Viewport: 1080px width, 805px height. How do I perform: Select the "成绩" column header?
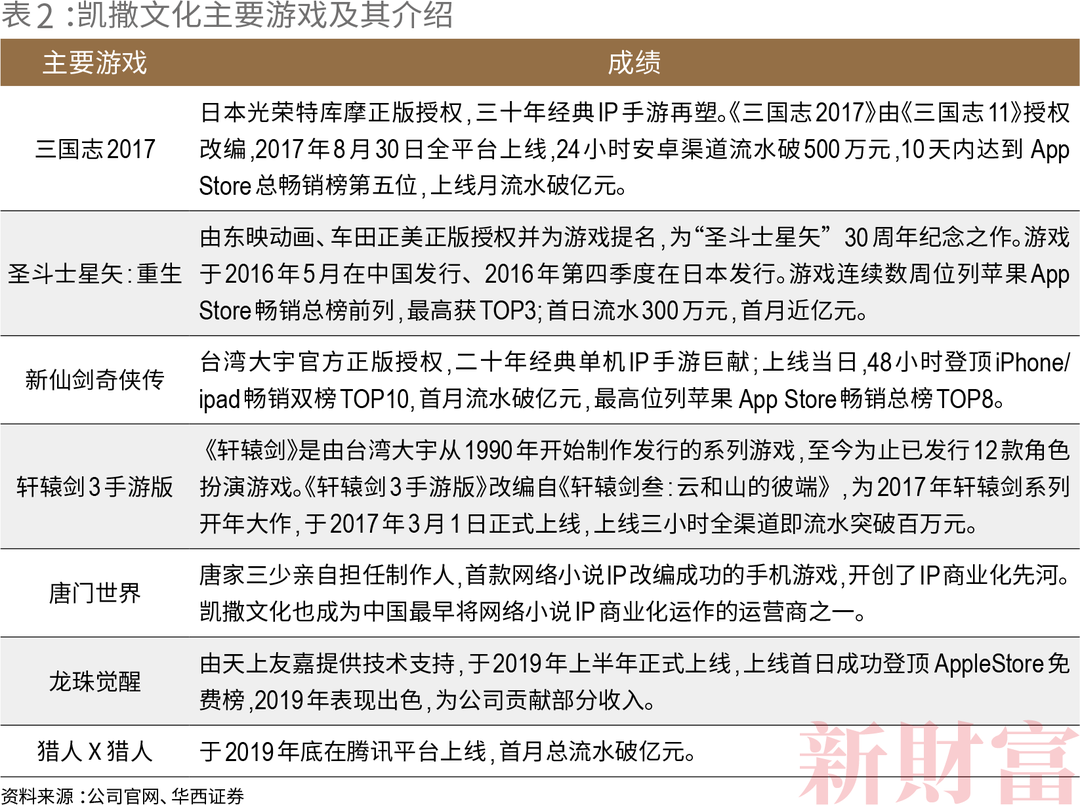click(x=634, y=63)
